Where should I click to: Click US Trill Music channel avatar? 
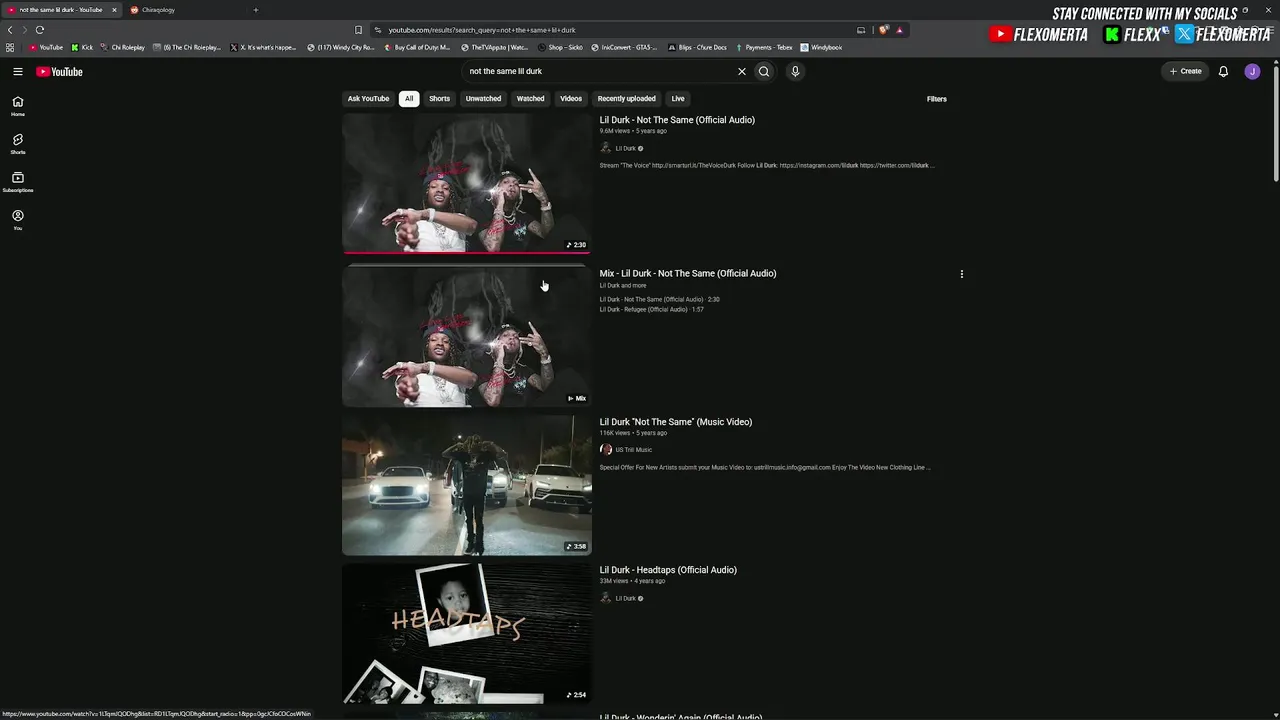point(605,450)
